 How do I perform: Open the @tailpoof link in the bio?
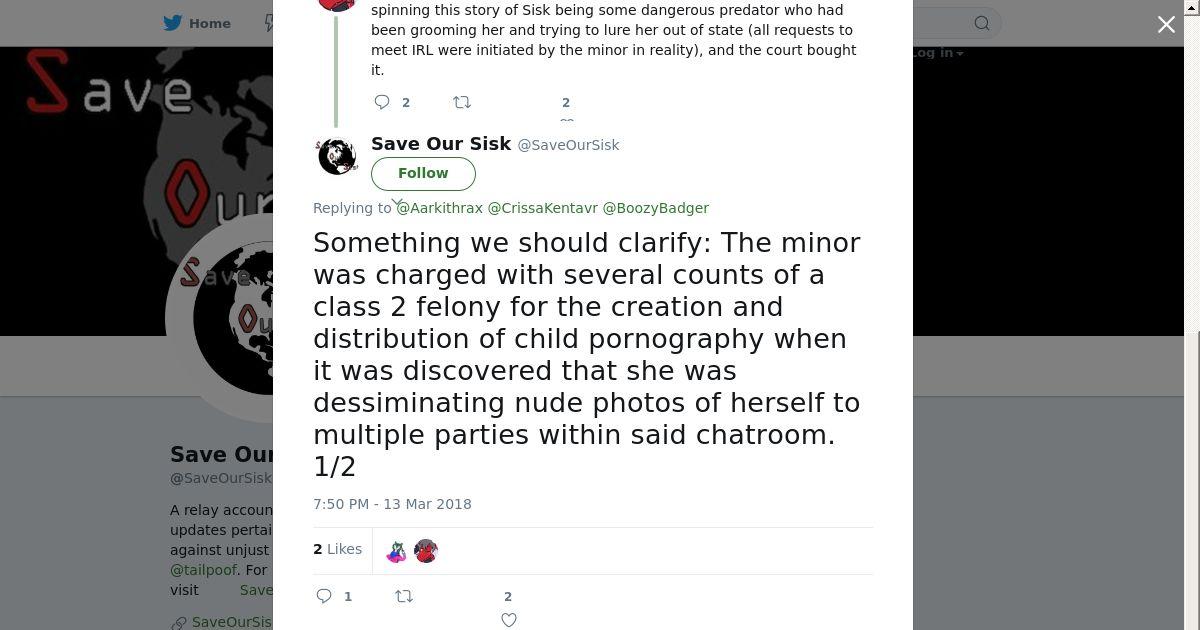(204, 570)
